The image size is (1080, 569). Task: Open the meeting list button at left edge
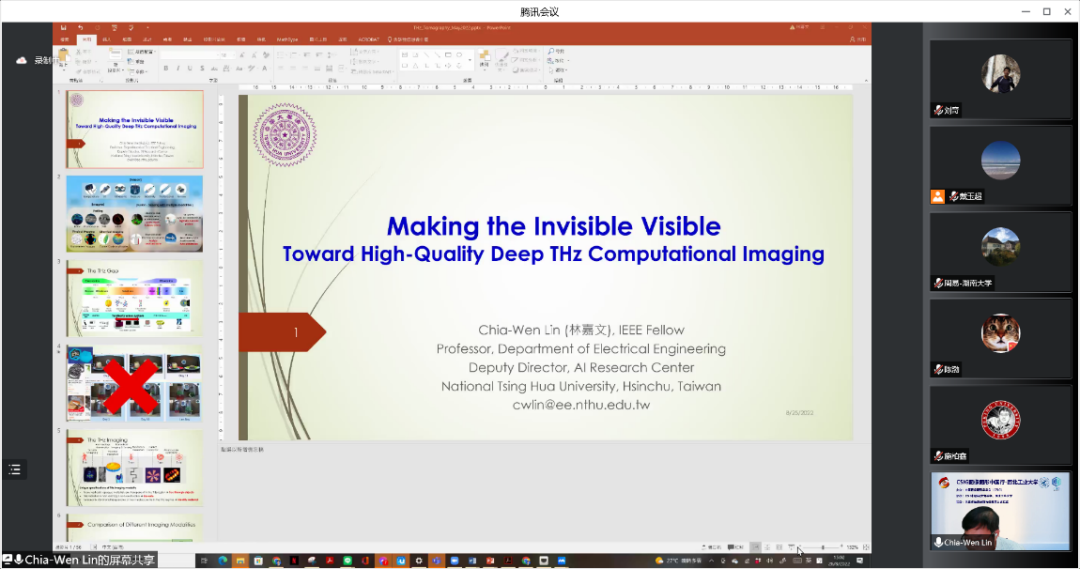tap(14, 469)
